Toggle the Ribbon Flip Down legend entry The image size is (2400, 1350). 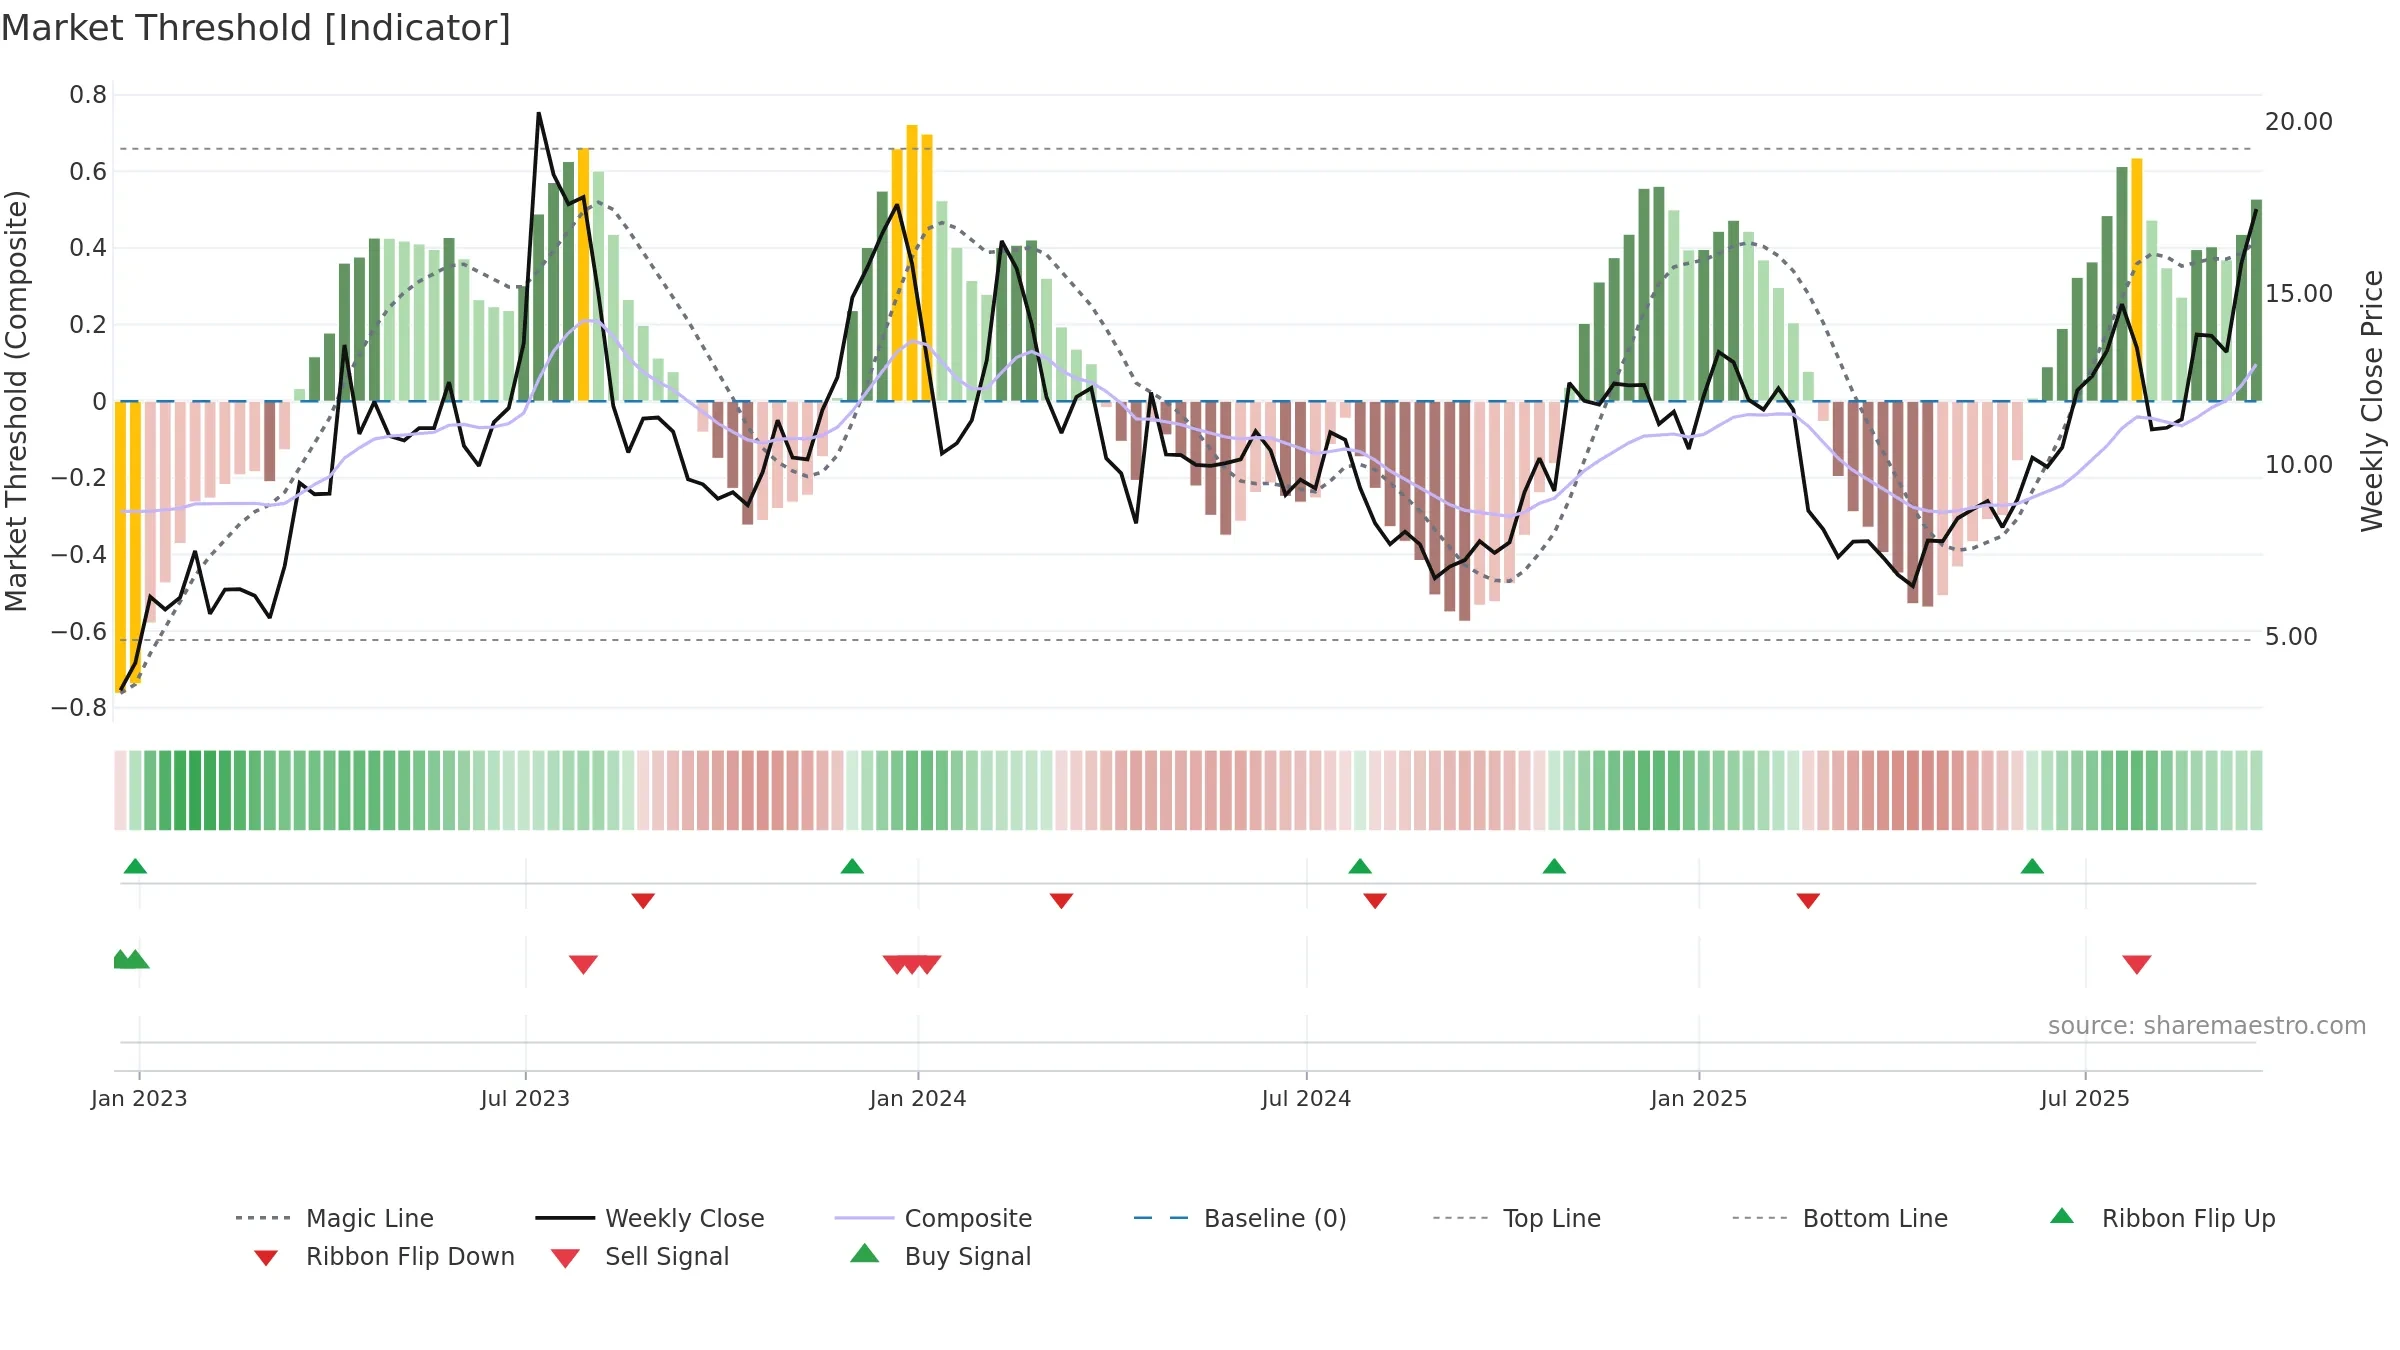pos(383,1256)
